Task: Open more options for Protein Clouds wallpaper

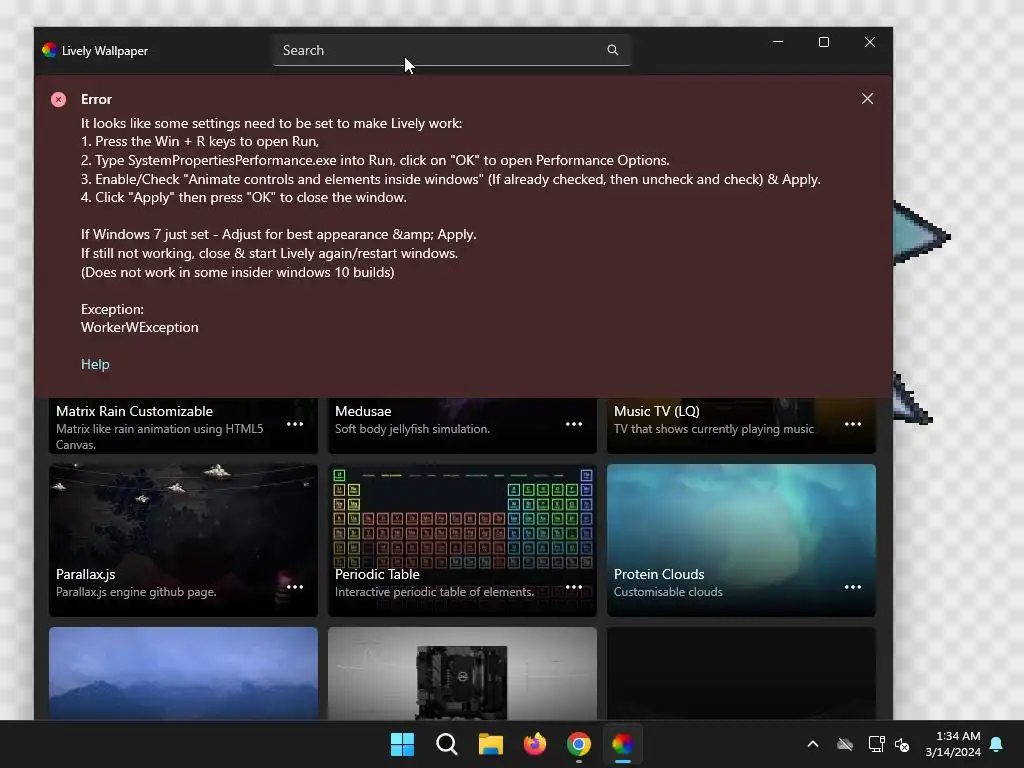Action: (x=853, y=586)
